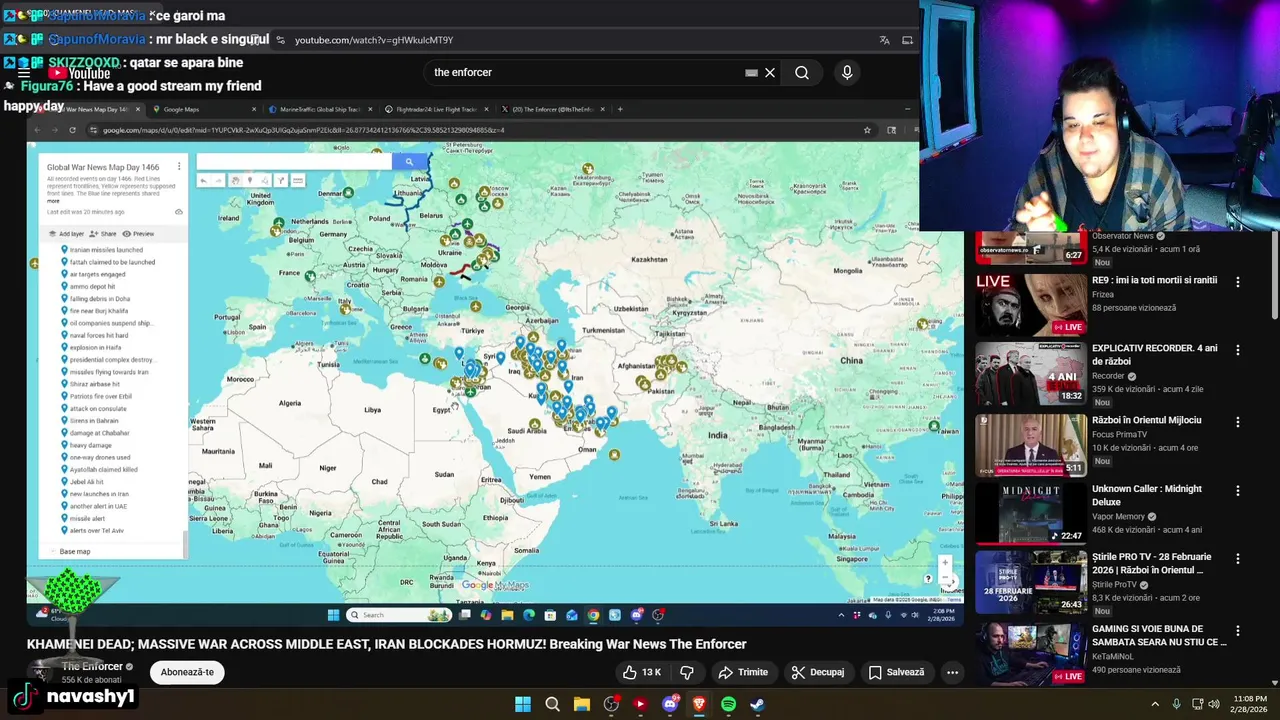Select 'Ayatollah claimed killed' layer item
The height and width of the screenshot is (720, 1280).
tap(104, 470)
